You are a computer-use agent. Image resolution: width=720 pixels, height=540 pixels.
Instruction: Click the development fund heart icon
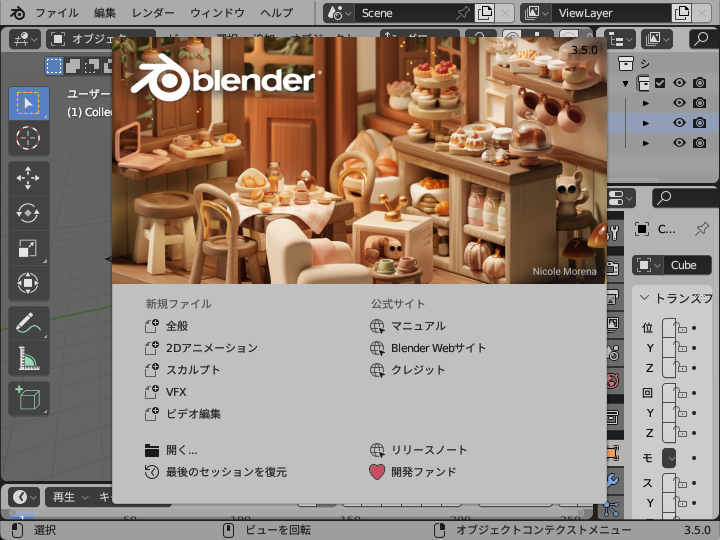click(x=377, y=472)
